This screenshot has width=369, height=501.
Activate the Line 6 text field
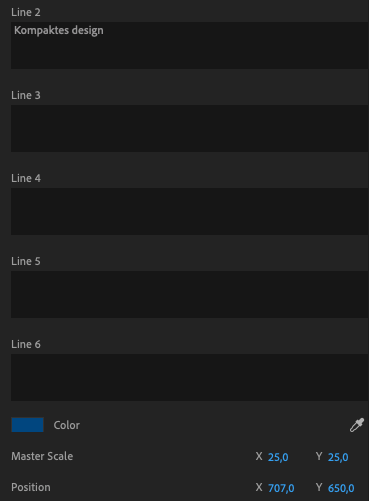190,377
